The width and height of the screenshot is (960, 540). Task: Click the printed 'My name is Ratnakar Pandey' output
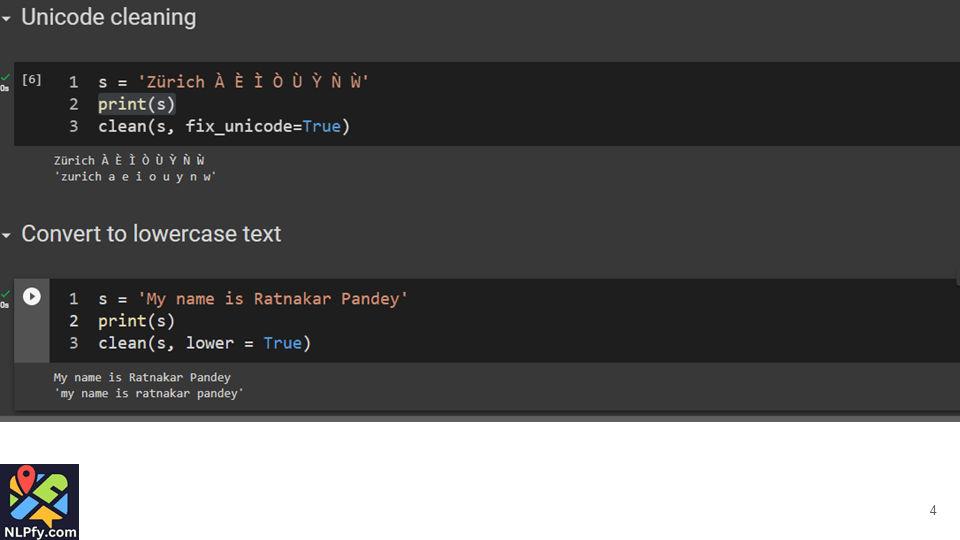tap(142, 377)
